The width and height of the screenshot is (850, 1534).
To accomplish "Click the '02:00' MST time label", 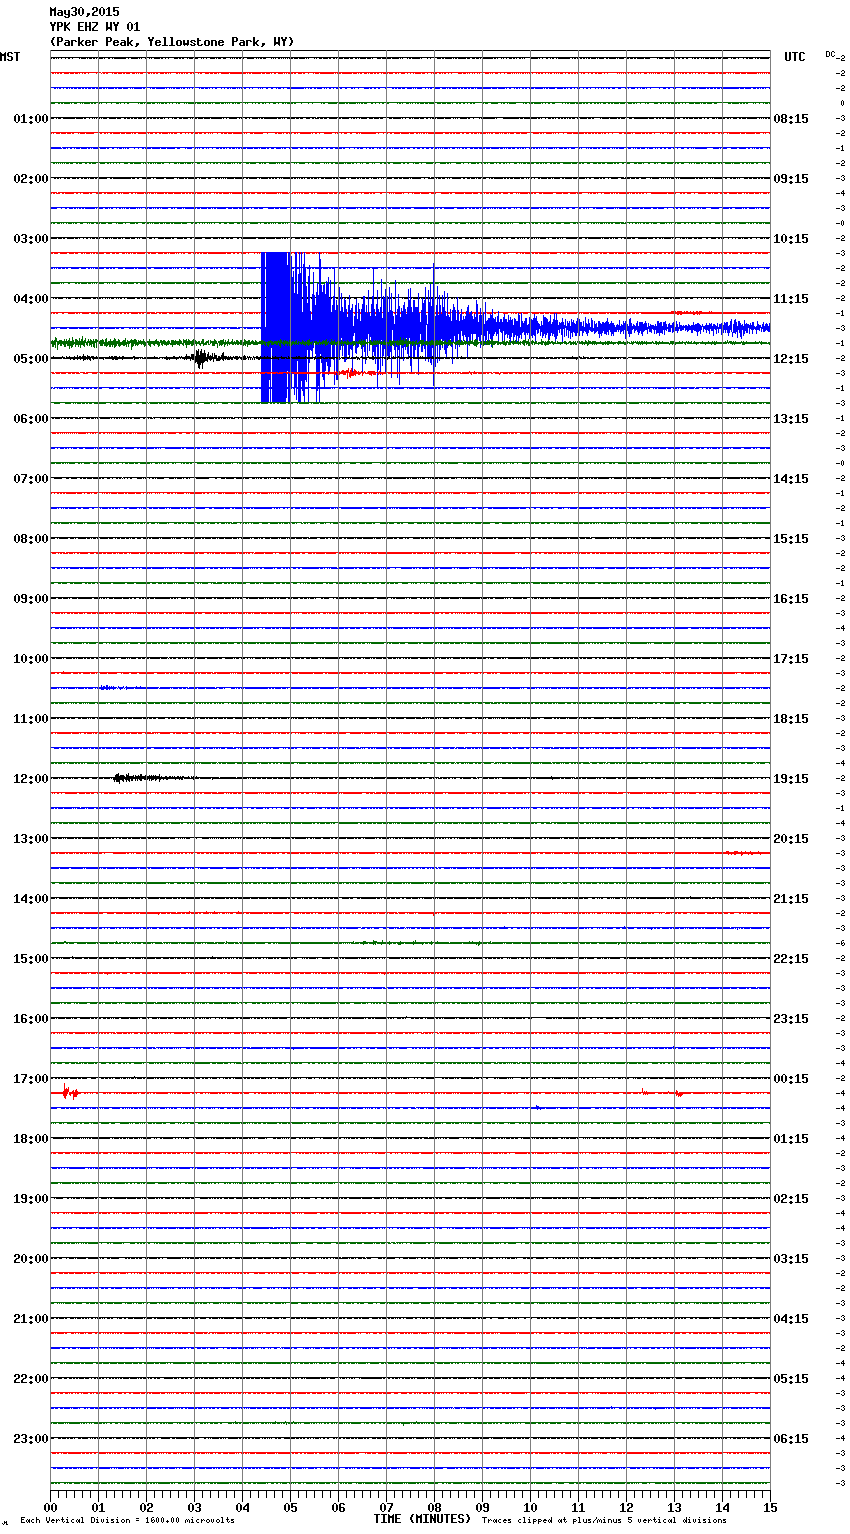I will pyautogui.click(x=30, y=178).
